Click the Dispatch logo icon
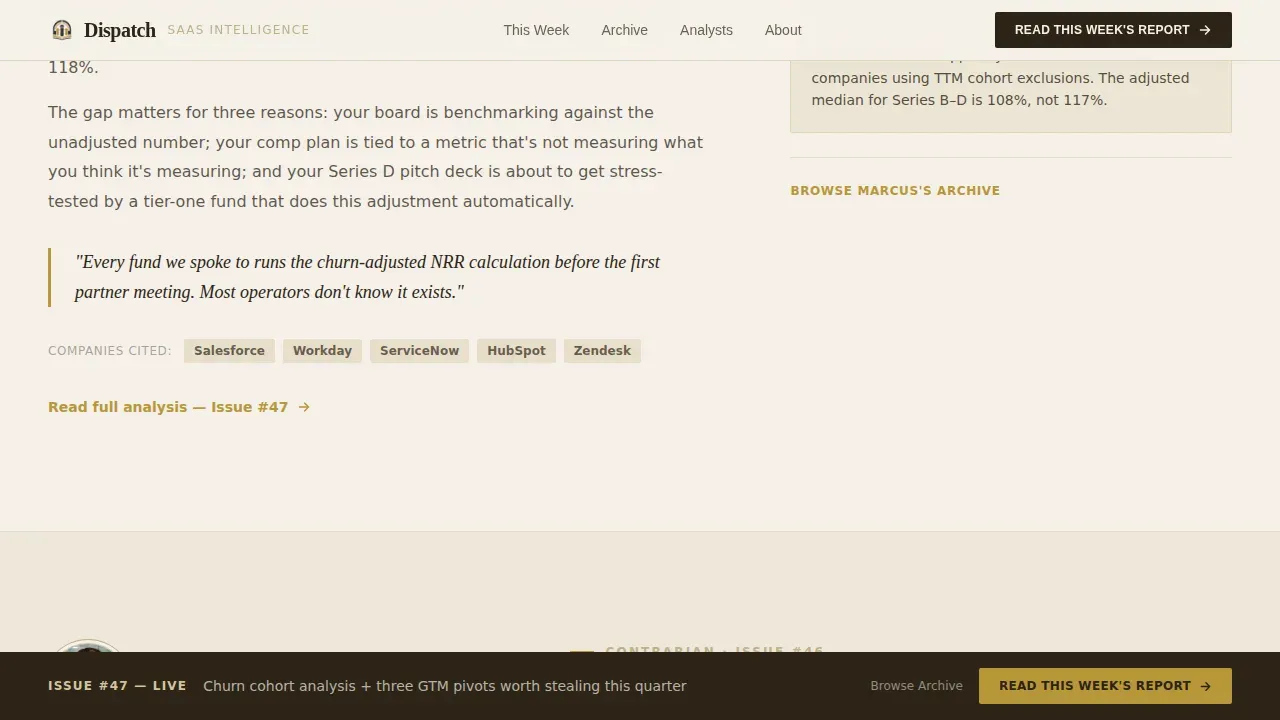Screen dimensions: 1280x720 (62, 30)
